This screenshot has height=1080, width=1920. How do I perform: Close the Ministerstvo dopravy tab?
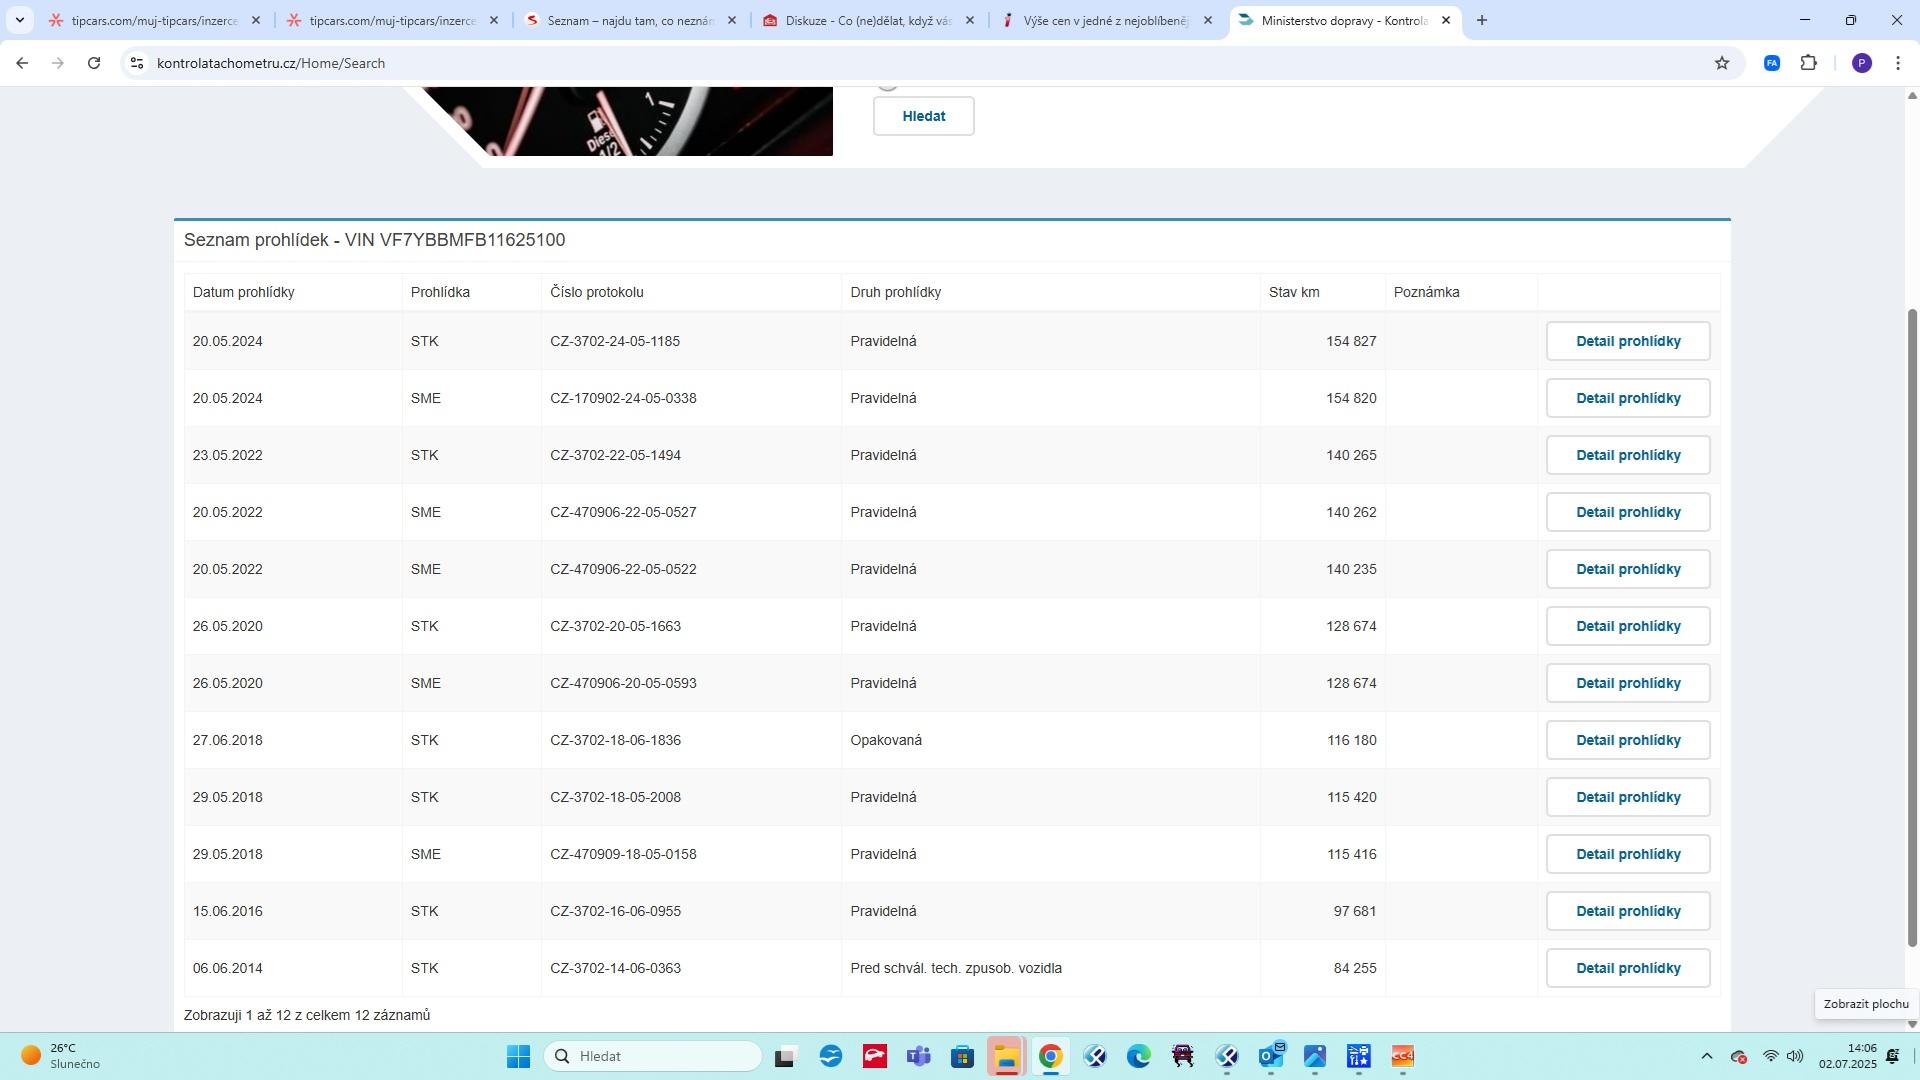click(x=1445, y=20)
